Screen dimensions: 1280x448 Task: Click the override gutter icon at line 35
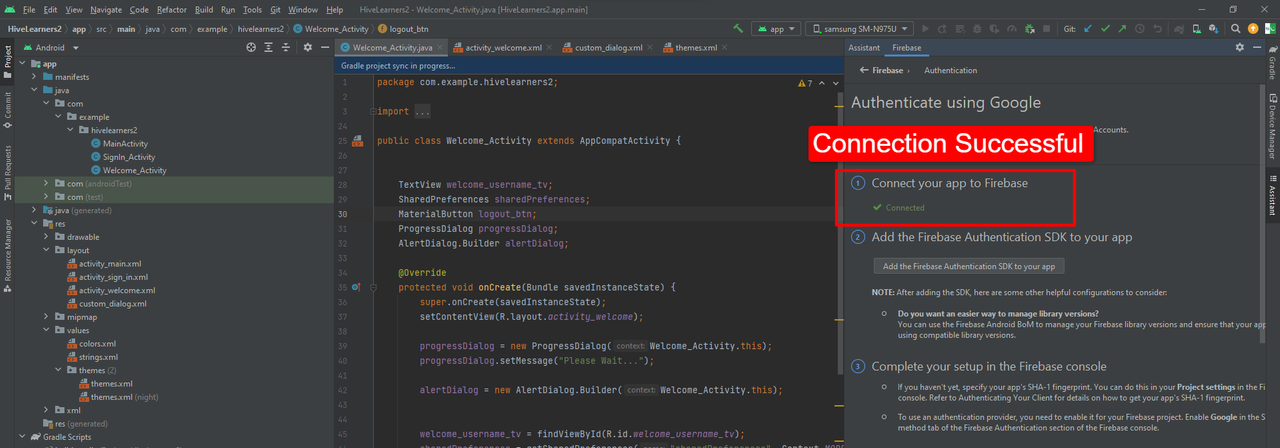(x=357, y=287)
